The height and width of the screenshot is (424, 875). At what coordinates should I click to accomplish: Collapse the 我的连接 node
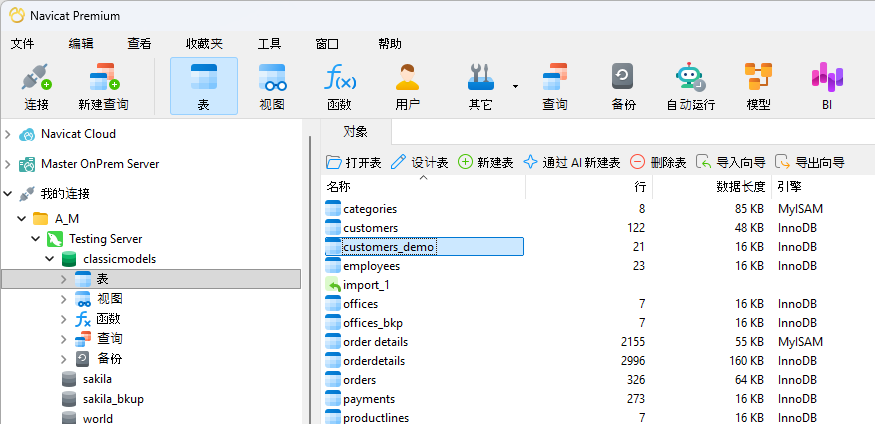tap(8, 194)
